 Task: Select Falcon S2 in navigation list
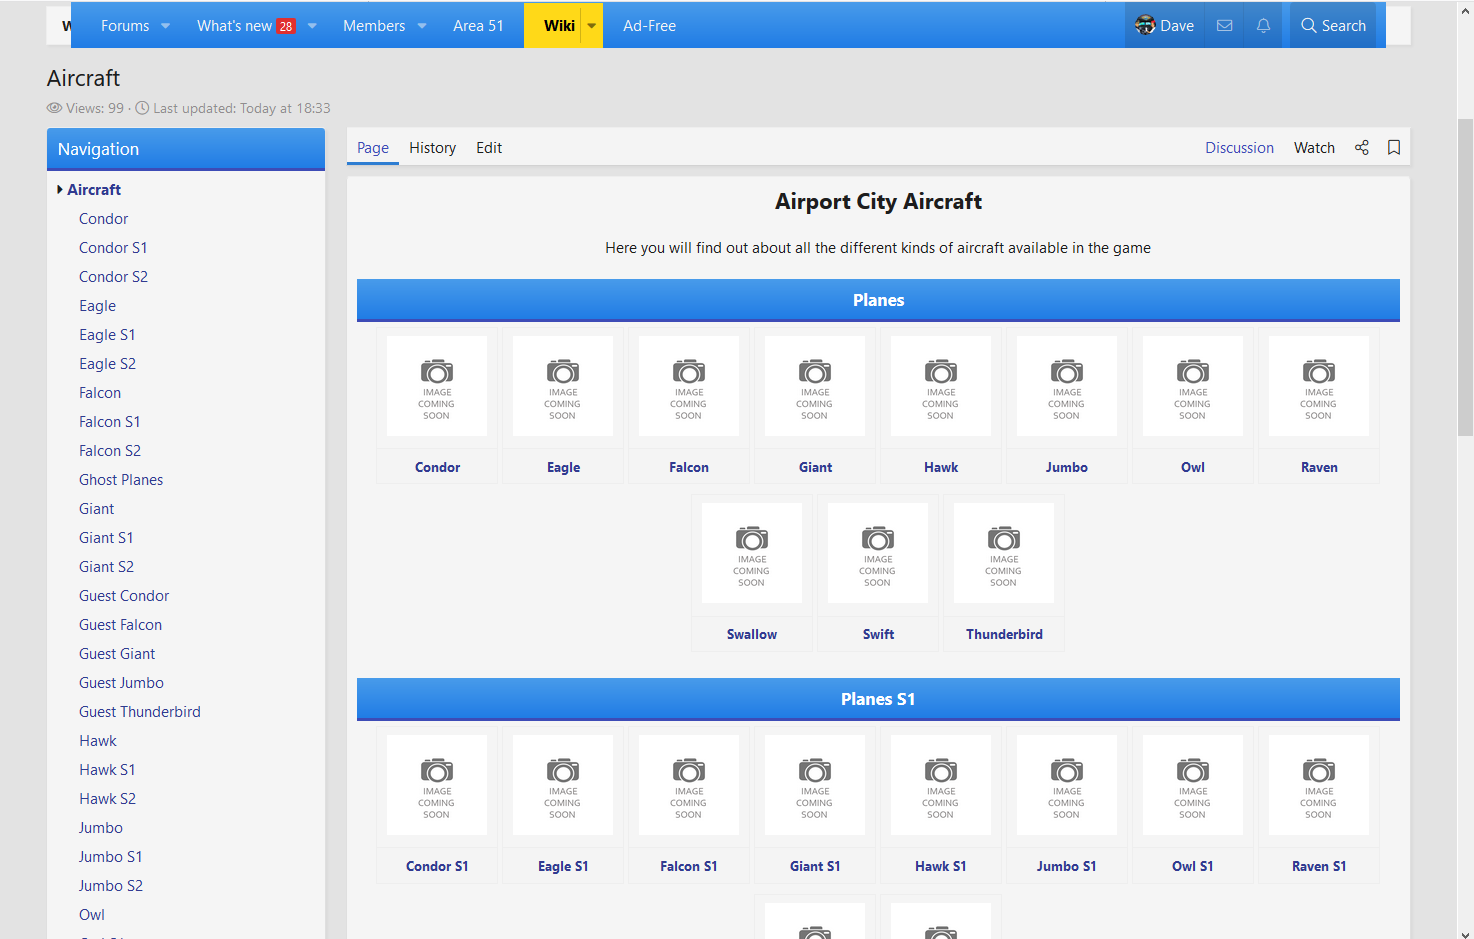point(110,451)
